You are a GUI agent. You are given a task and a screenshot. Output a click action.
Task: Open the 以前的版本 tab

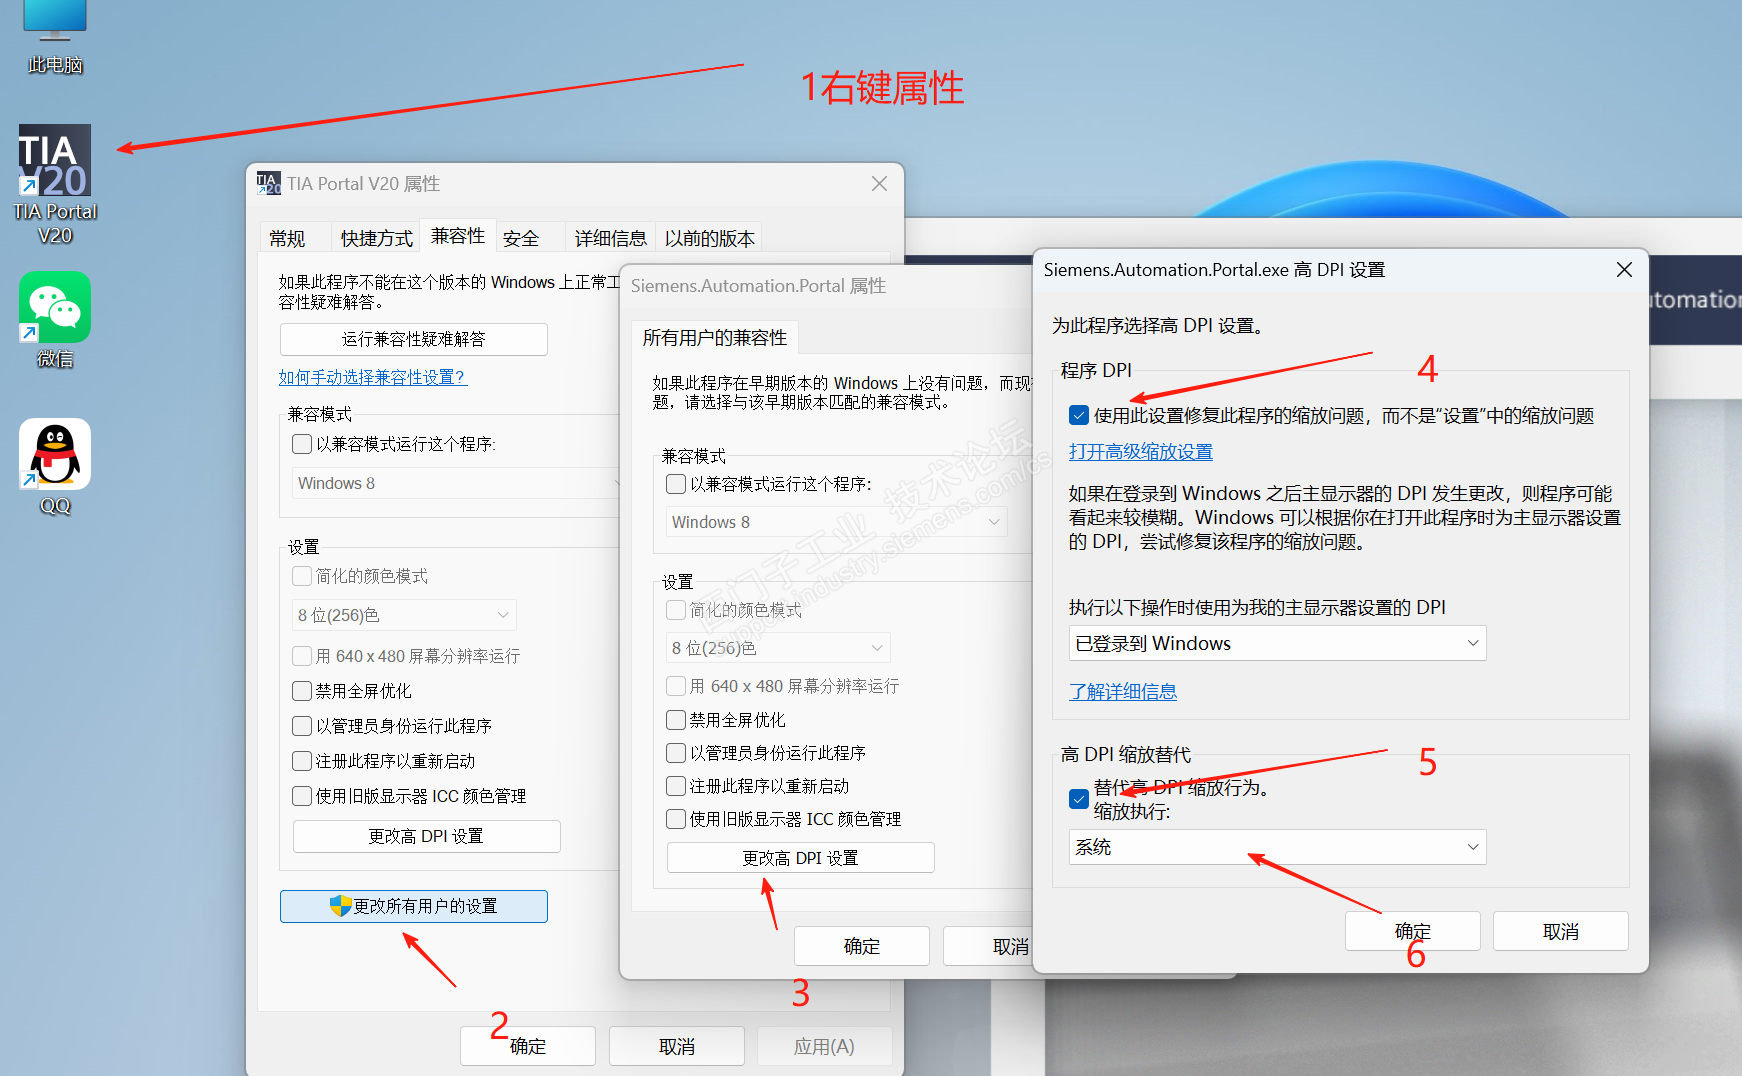click(709, 238)
